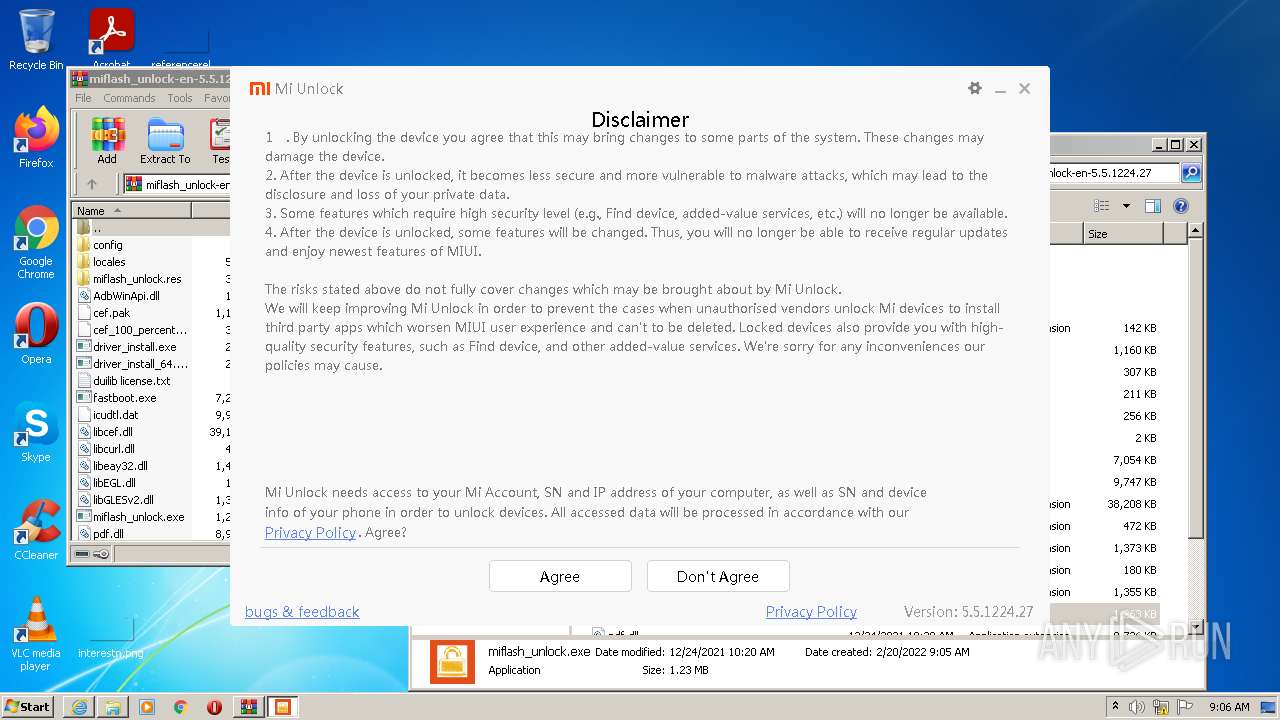Screen dimensions: 1280x720
Task: Open Commands menu in WinRAR
Action: click(129, 98)
